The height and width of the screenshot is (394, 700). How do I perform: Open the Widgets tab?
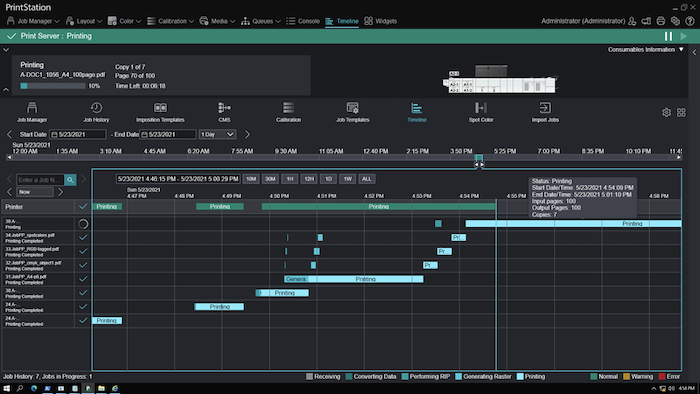tap(380, 21)
